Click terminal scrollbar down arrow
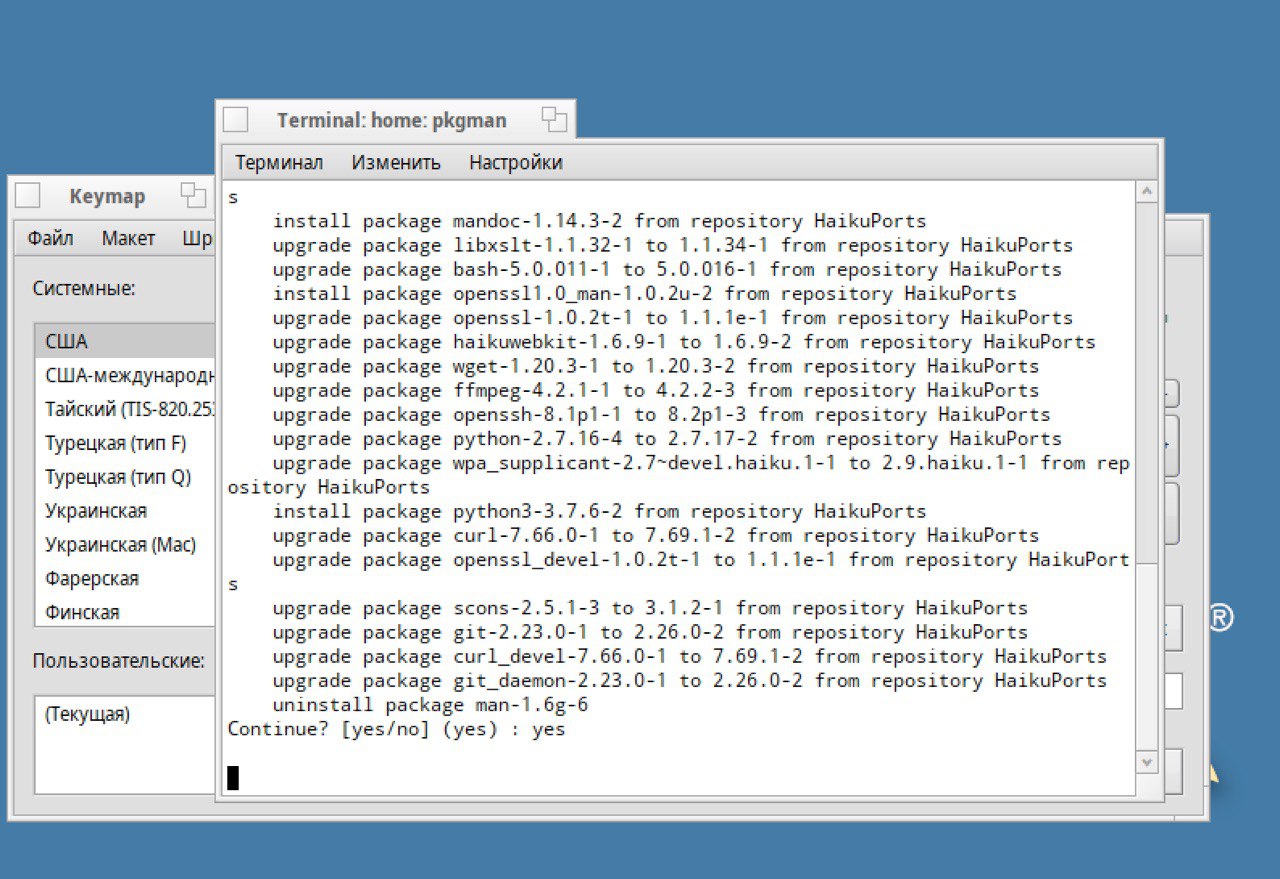Image resolution: width=1280 pixels, height=879 pixels. coord(1148,762)
